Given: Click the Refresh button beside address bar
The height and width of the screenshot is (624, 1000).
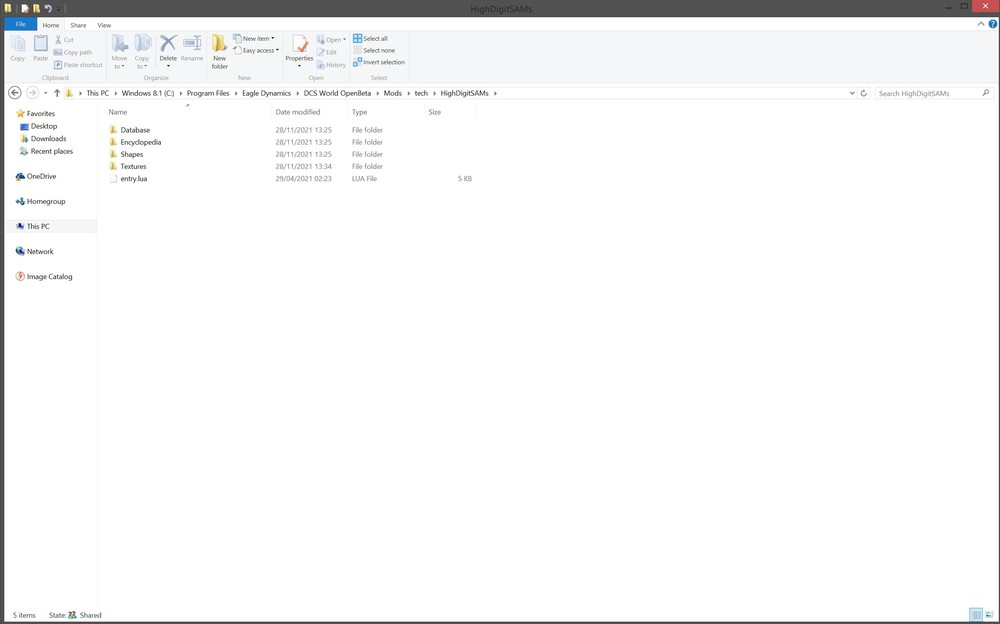Looking at the screenshot, I should [864, 93].
